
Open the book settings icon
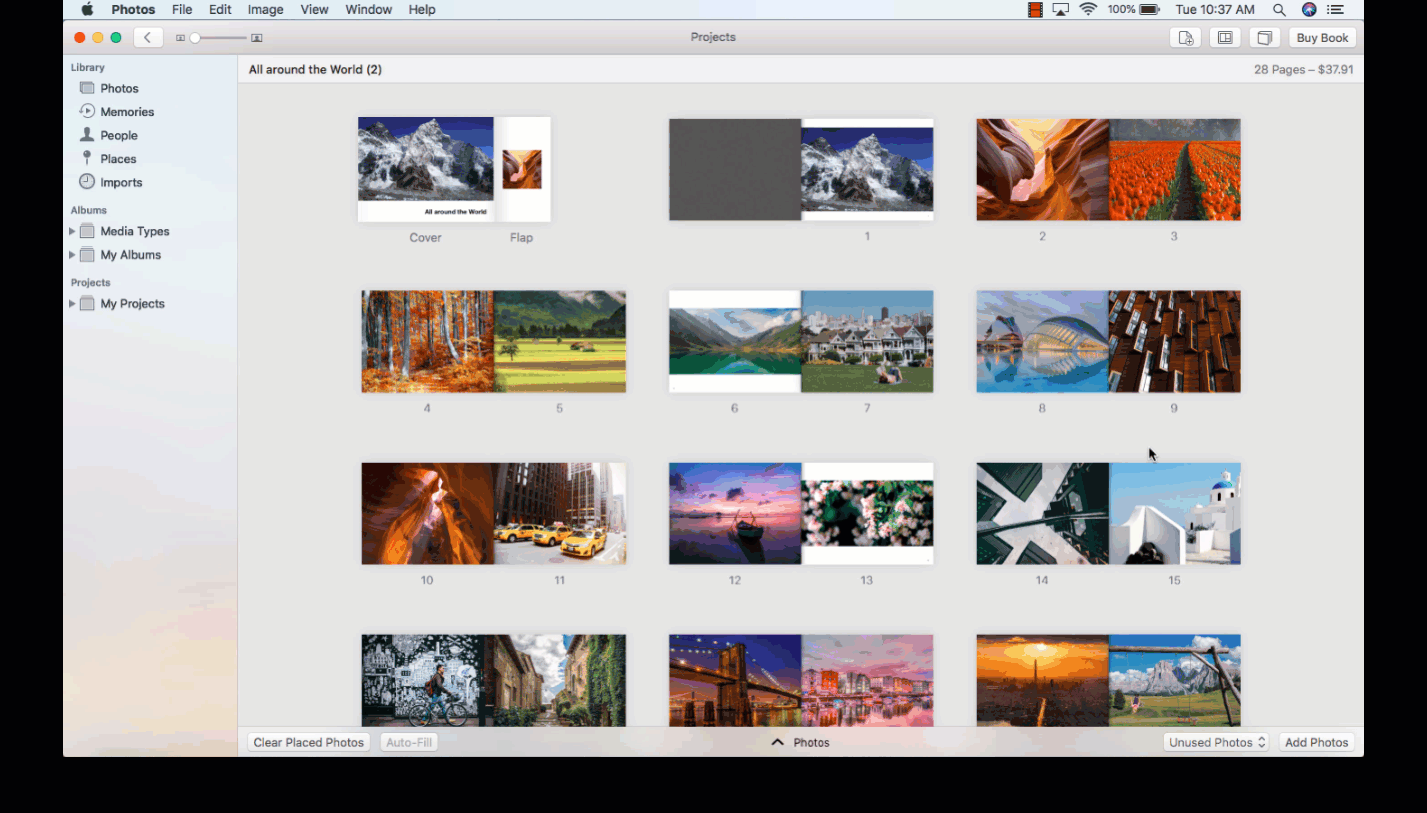pos(1265,38)
